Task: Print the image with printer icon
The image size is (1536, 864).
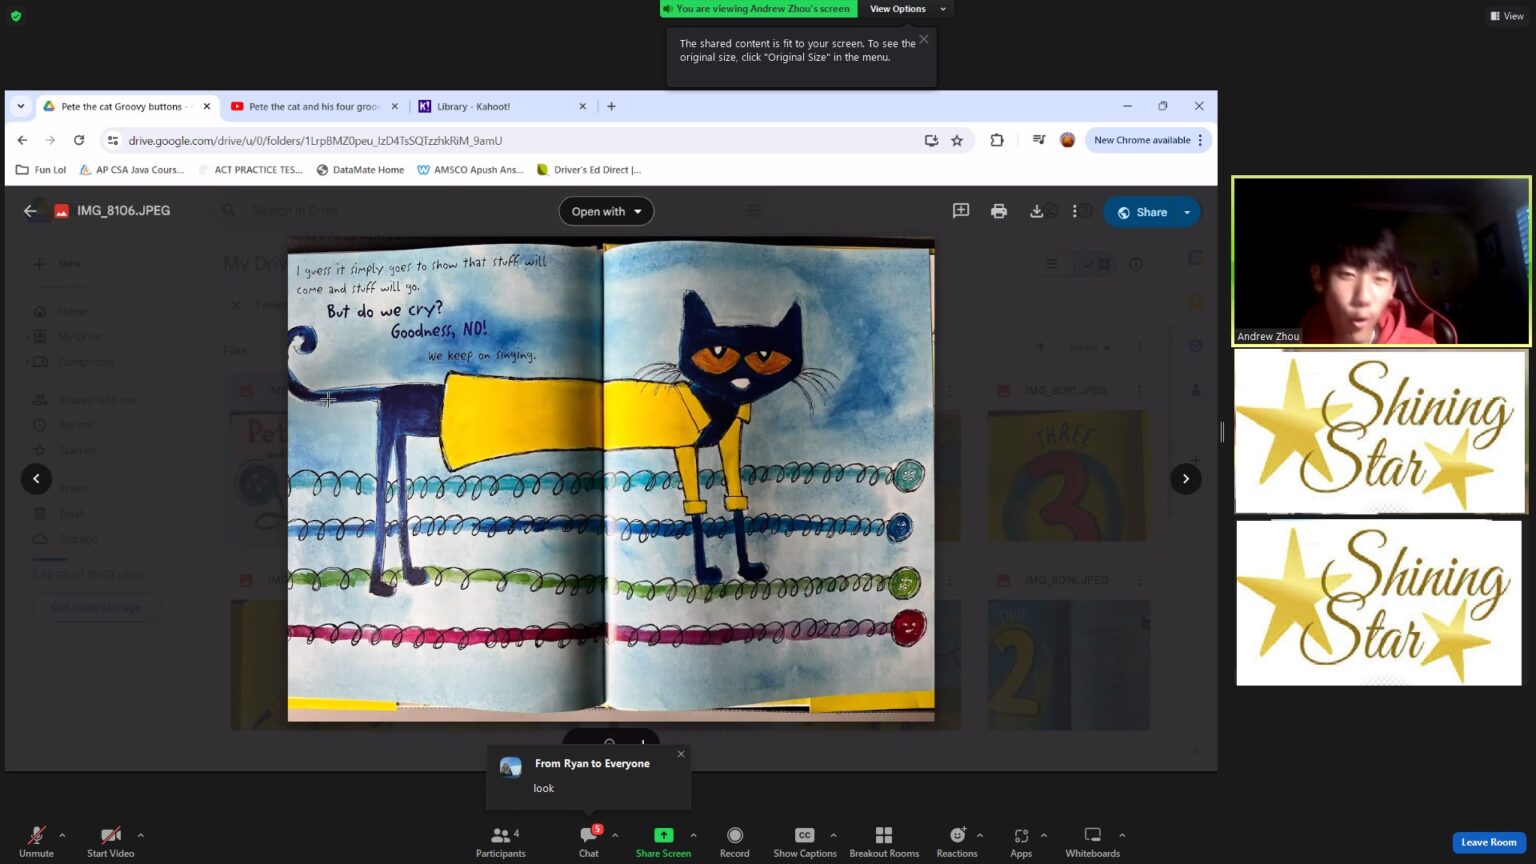Action: tap(998, 211)
